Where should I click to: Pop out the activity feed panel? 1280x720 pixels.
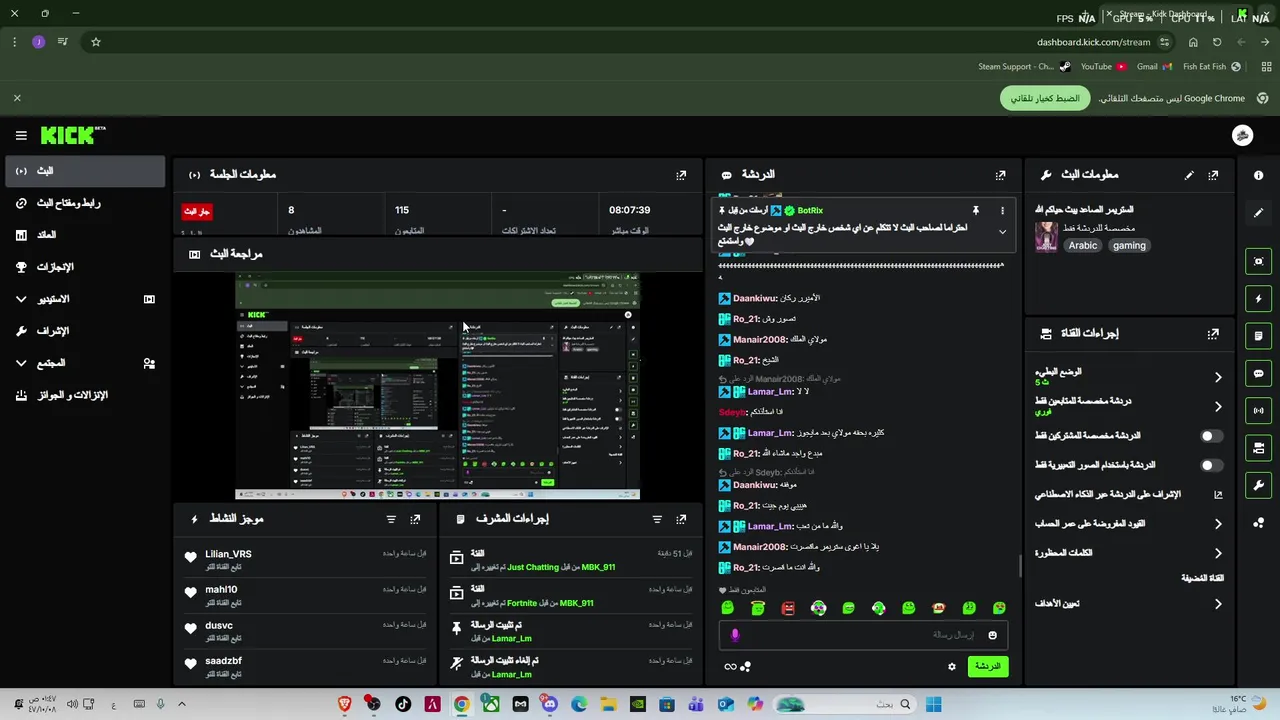pyautogui.click(x=415, y=519)
